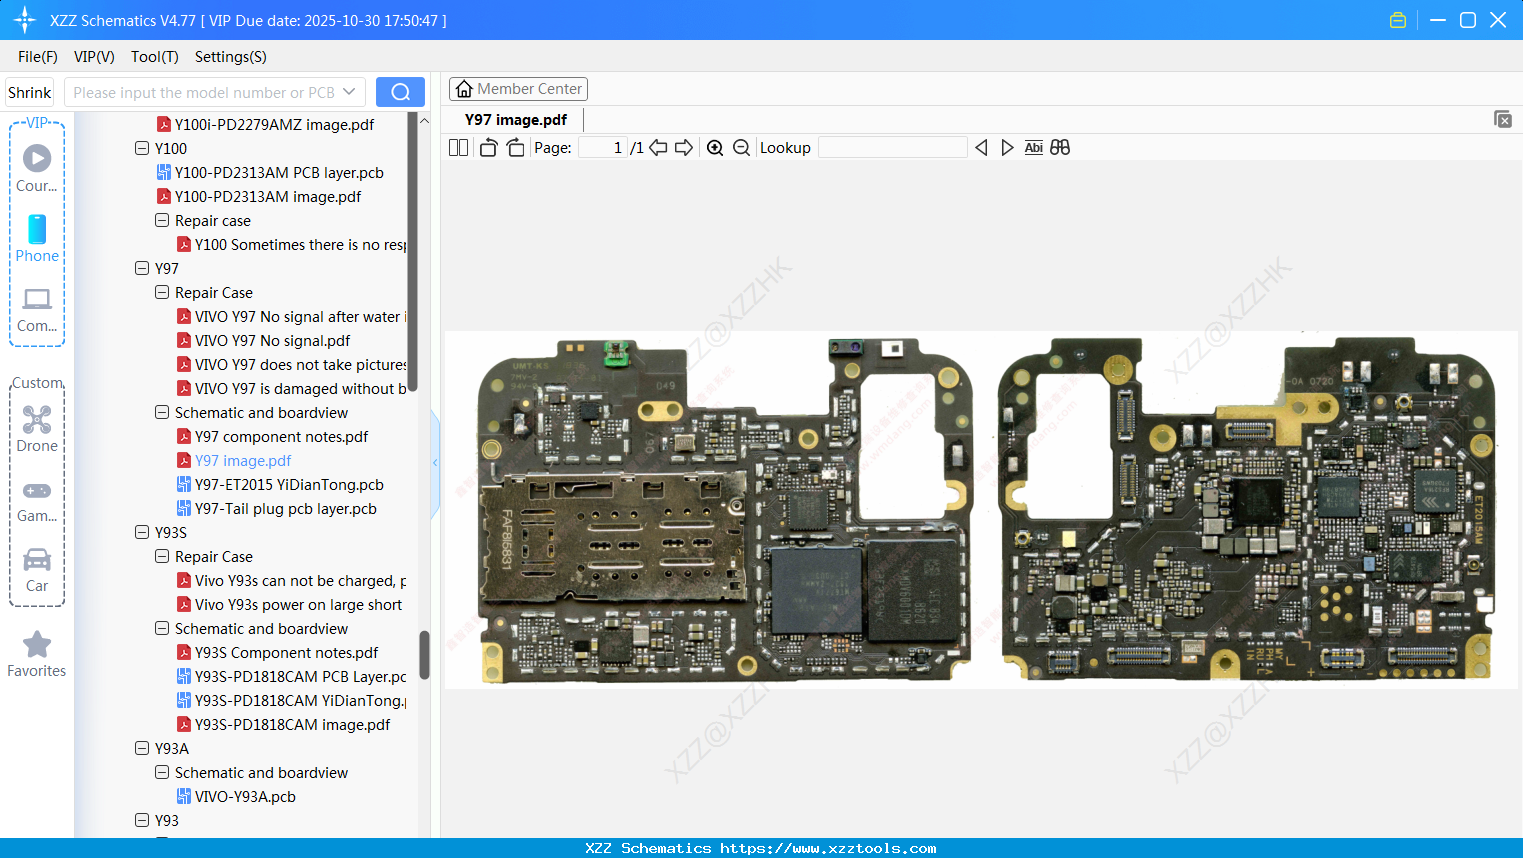Viewport: 1523px width, 858px height.
Task: Open the Tool menu
Action: pos(154,57)
